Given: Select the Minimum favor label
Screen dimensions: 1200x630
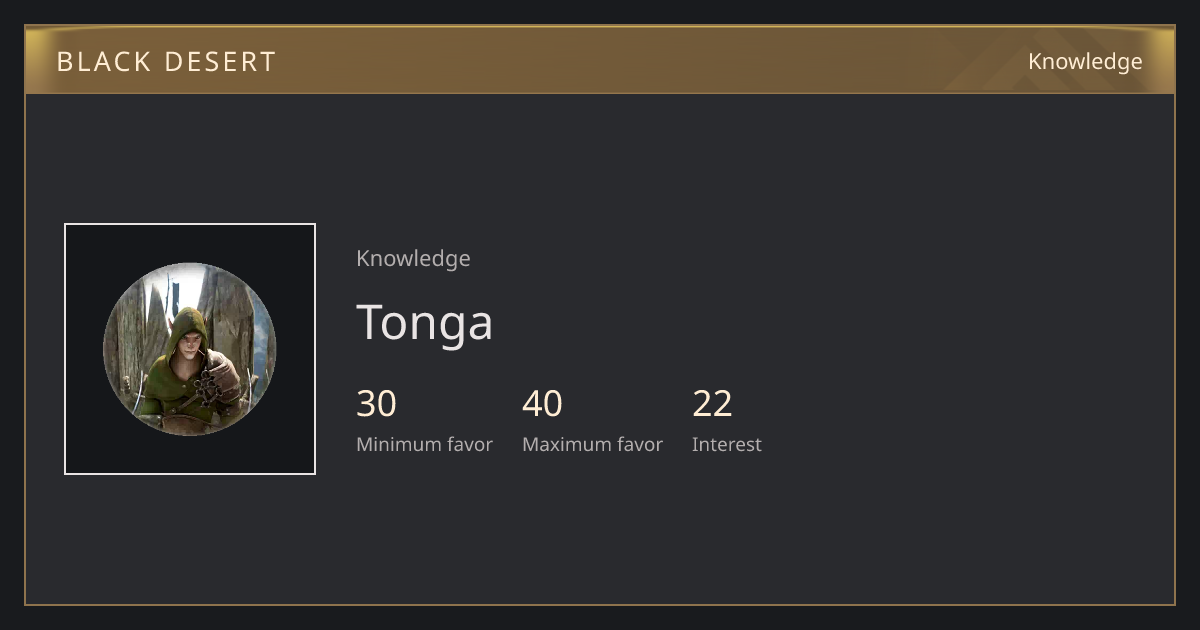Looking at the screenshot, I should [424, 444].
